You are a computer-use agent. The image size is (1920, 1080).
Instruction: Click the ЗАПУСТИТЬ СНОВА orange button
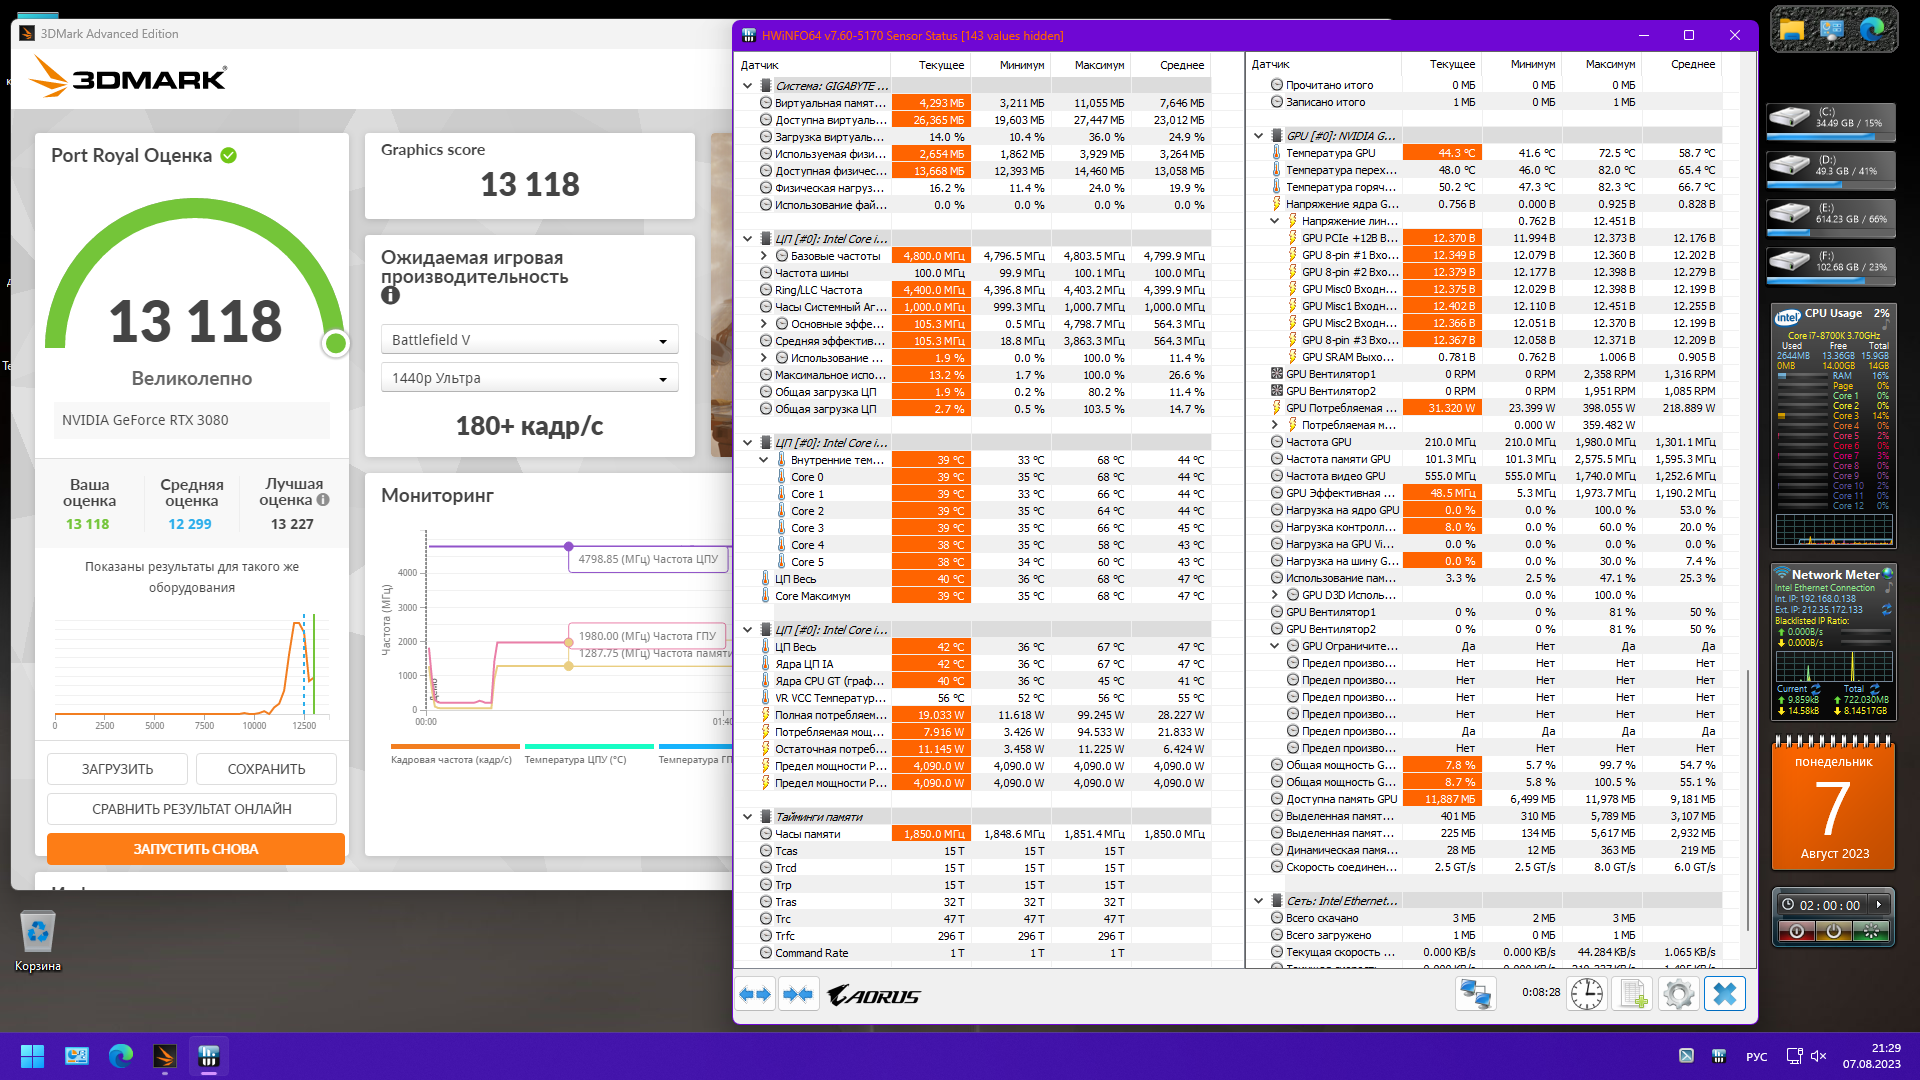coord(196,849)
